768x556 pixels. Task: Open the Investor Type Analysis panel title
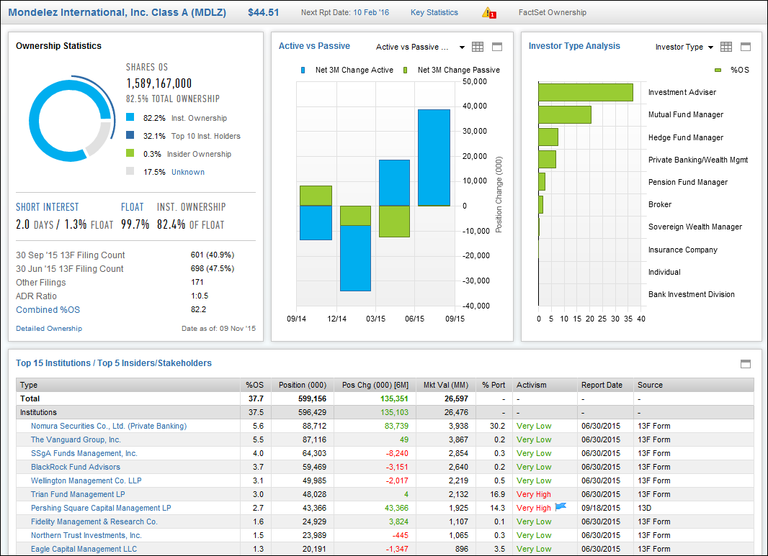click(574, 46)
